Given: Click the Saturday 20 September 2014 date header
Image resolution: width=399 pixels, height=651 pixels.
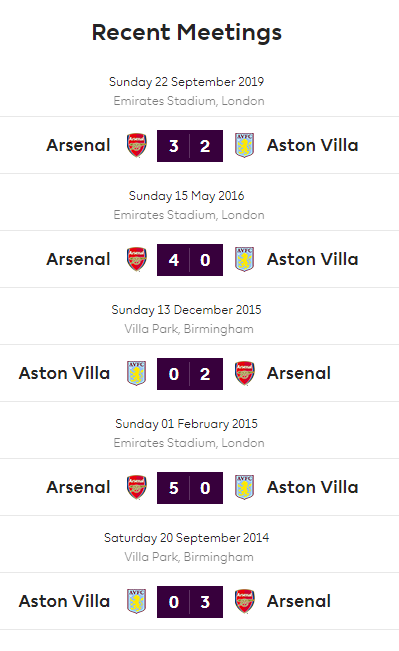Looking at the screenshot, I should pyautogui.click(x=186, y=538).
